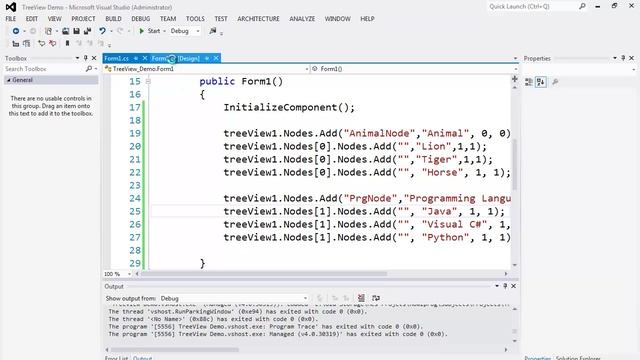This screenshot has width=640, height=360.
Task: Open the HELP menu
Action: pos(367,19)
